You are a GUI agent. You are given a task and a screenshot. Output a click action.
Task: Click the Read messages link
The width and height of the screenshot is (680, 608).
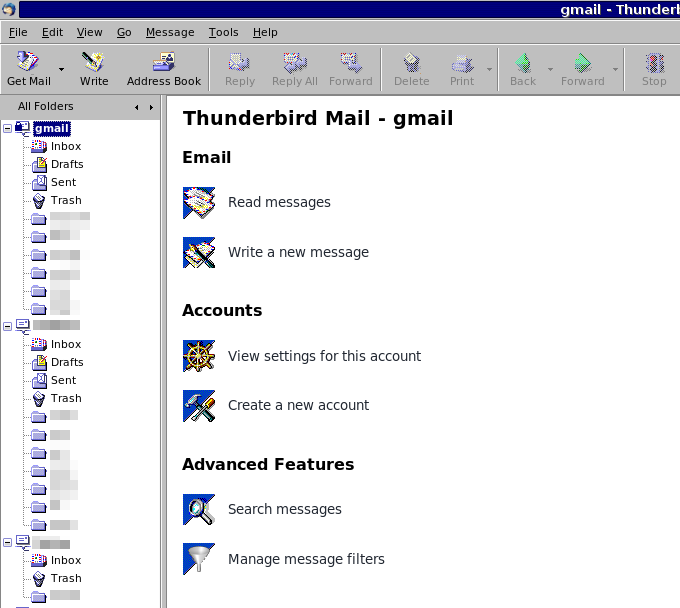coord(279,202)
